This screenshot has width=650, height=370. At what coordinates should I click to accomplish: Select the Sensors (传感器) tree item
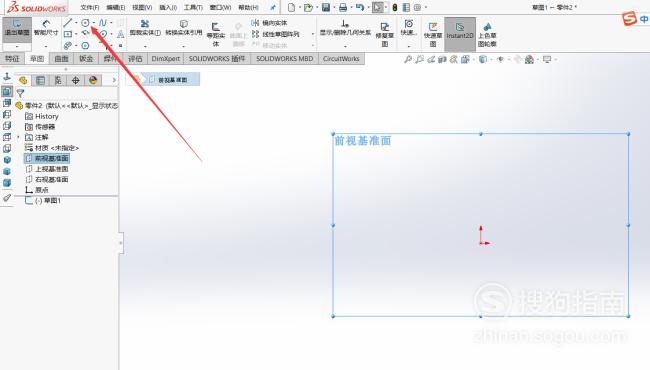click(x=40, y=127)
